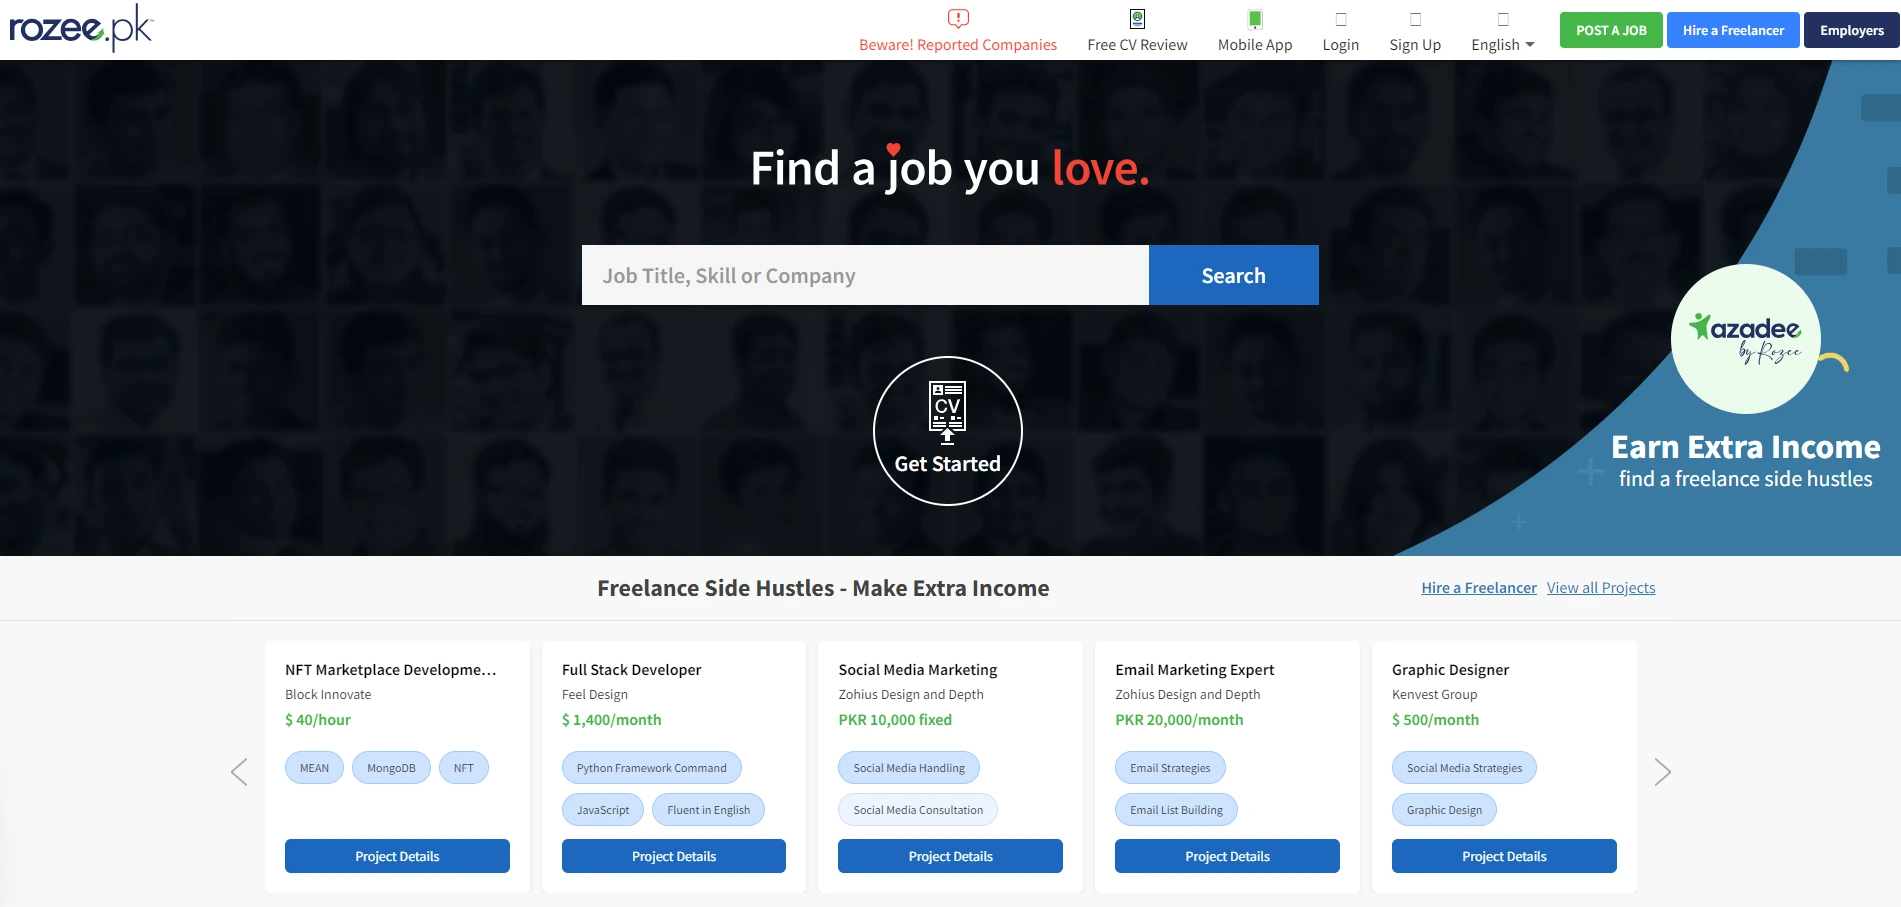Click the English language icon

(x=1503, y=18)
